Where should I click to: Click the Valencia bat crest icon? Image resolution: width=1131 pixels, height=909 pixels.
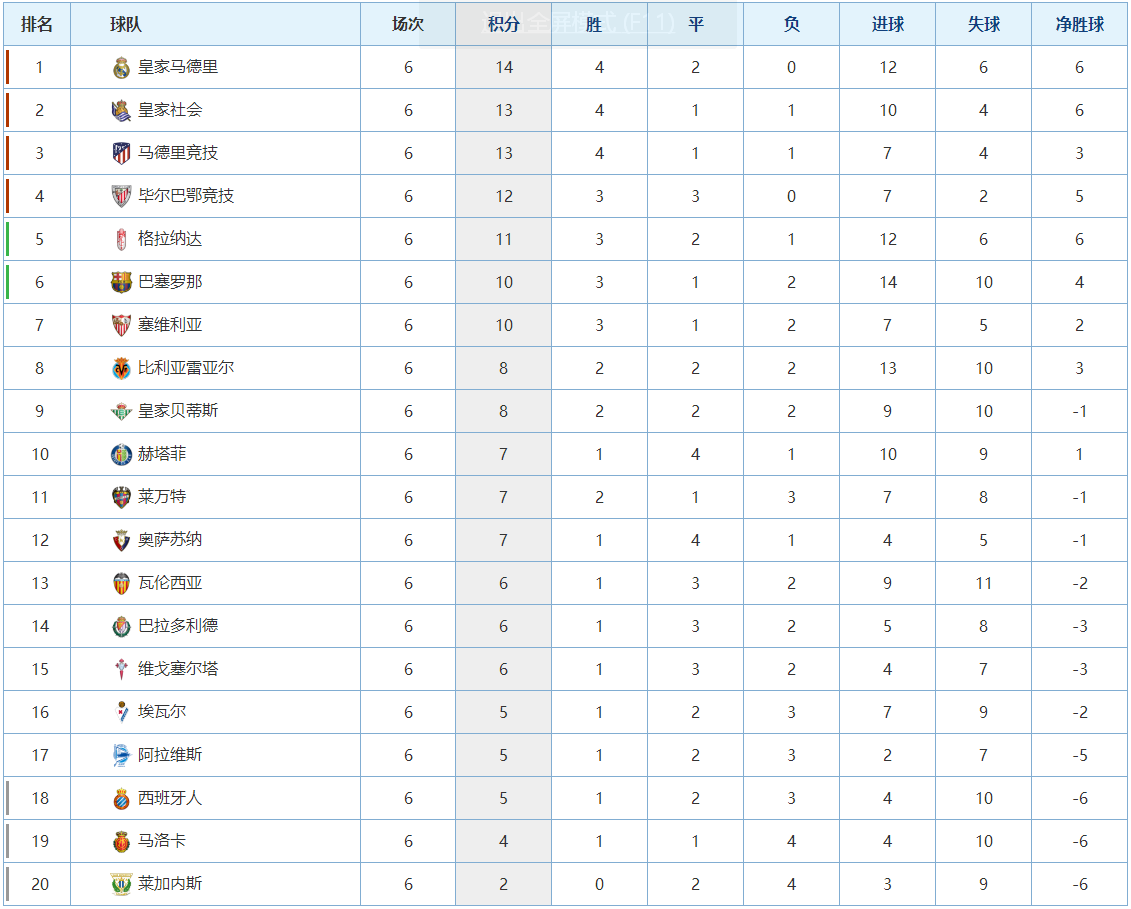tap(121, 584)
